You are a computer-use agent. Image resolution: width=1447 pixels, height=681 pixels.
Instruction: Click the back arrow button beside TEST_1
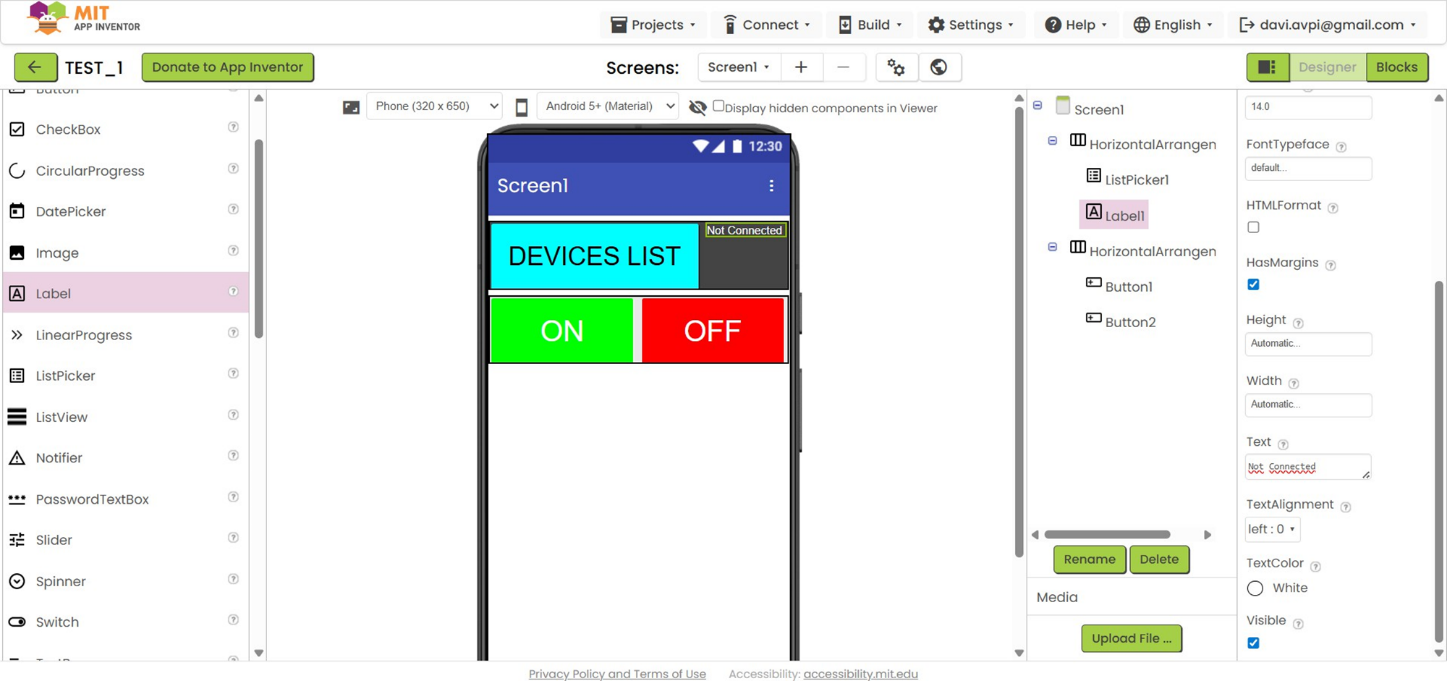coord(35,67)
